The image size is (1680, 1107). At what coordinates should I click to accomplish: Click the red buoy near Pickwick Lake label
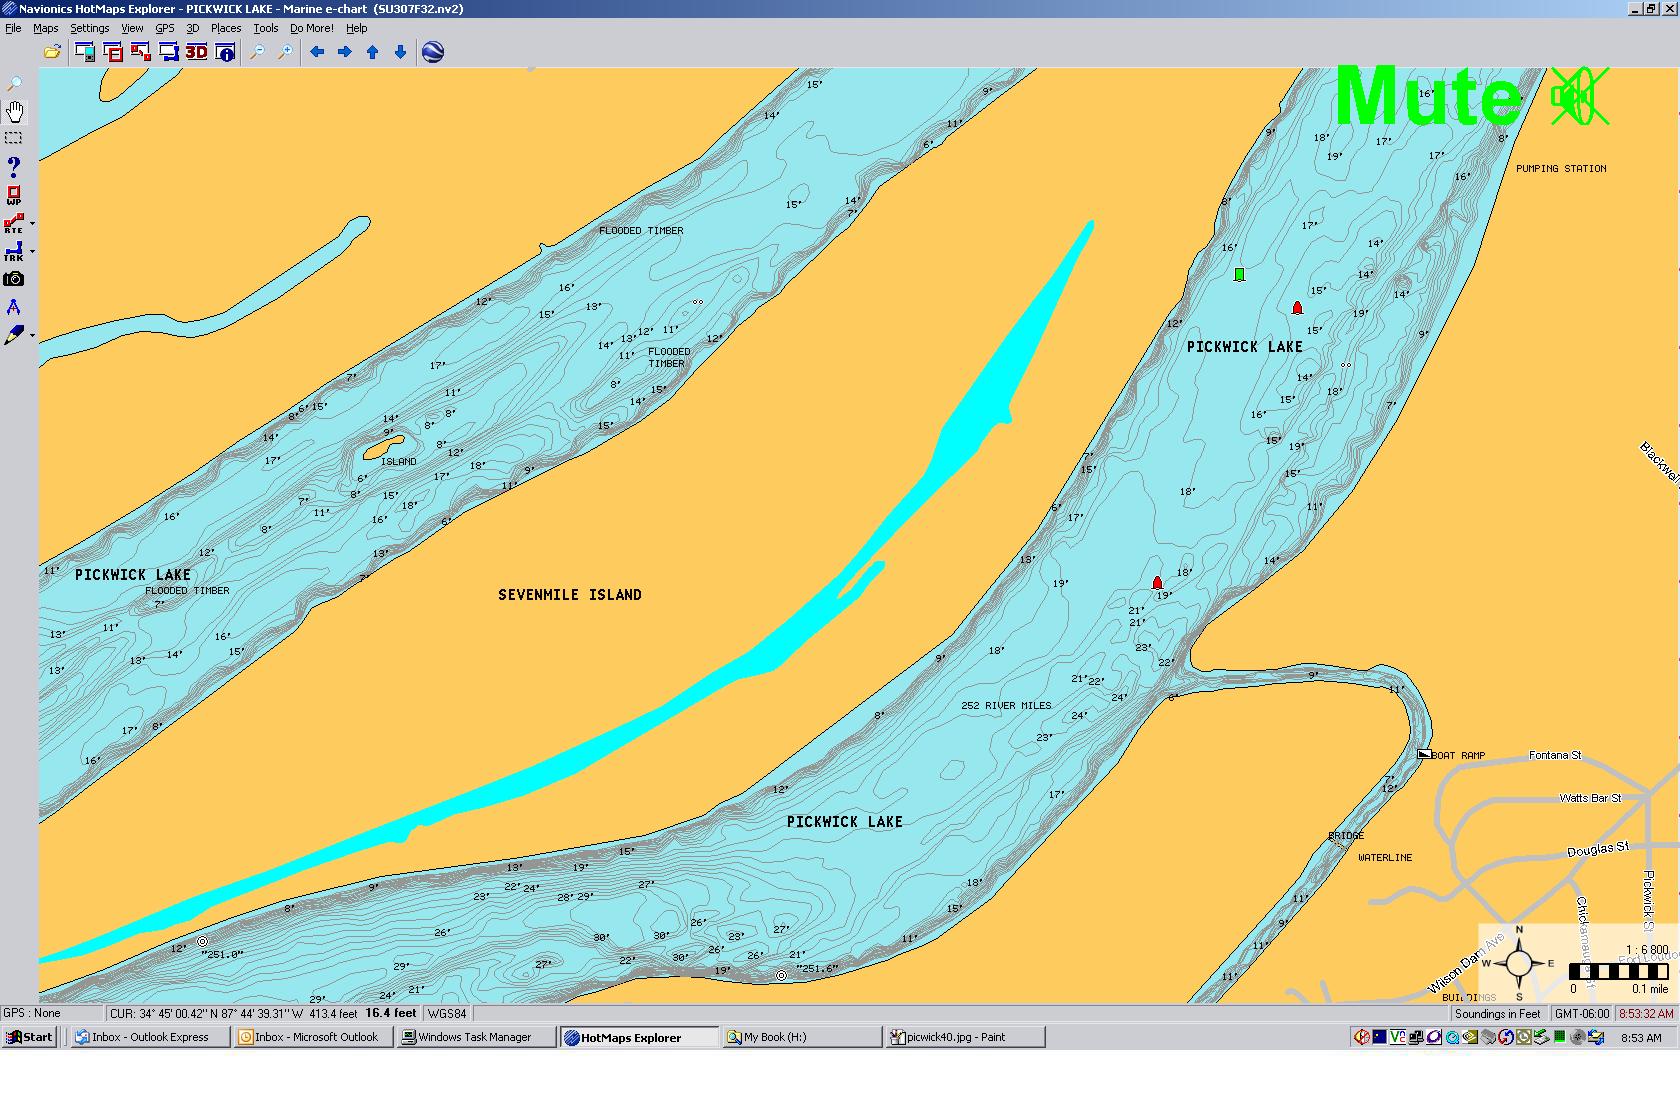coord(1297,308)
